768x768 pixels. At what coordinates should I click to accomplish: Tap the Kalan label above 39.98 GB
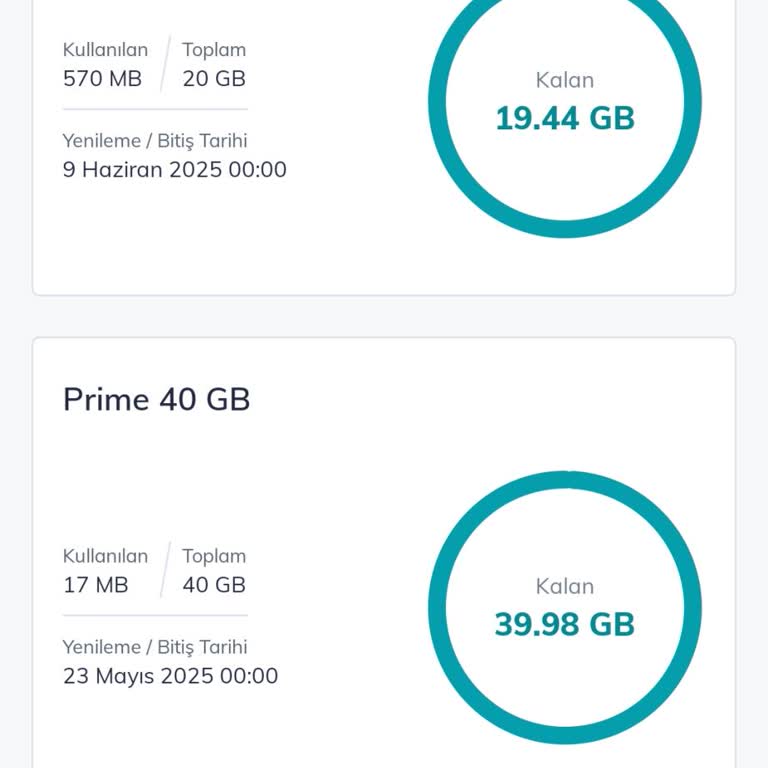pyautogui.click(x=565, y=586)
